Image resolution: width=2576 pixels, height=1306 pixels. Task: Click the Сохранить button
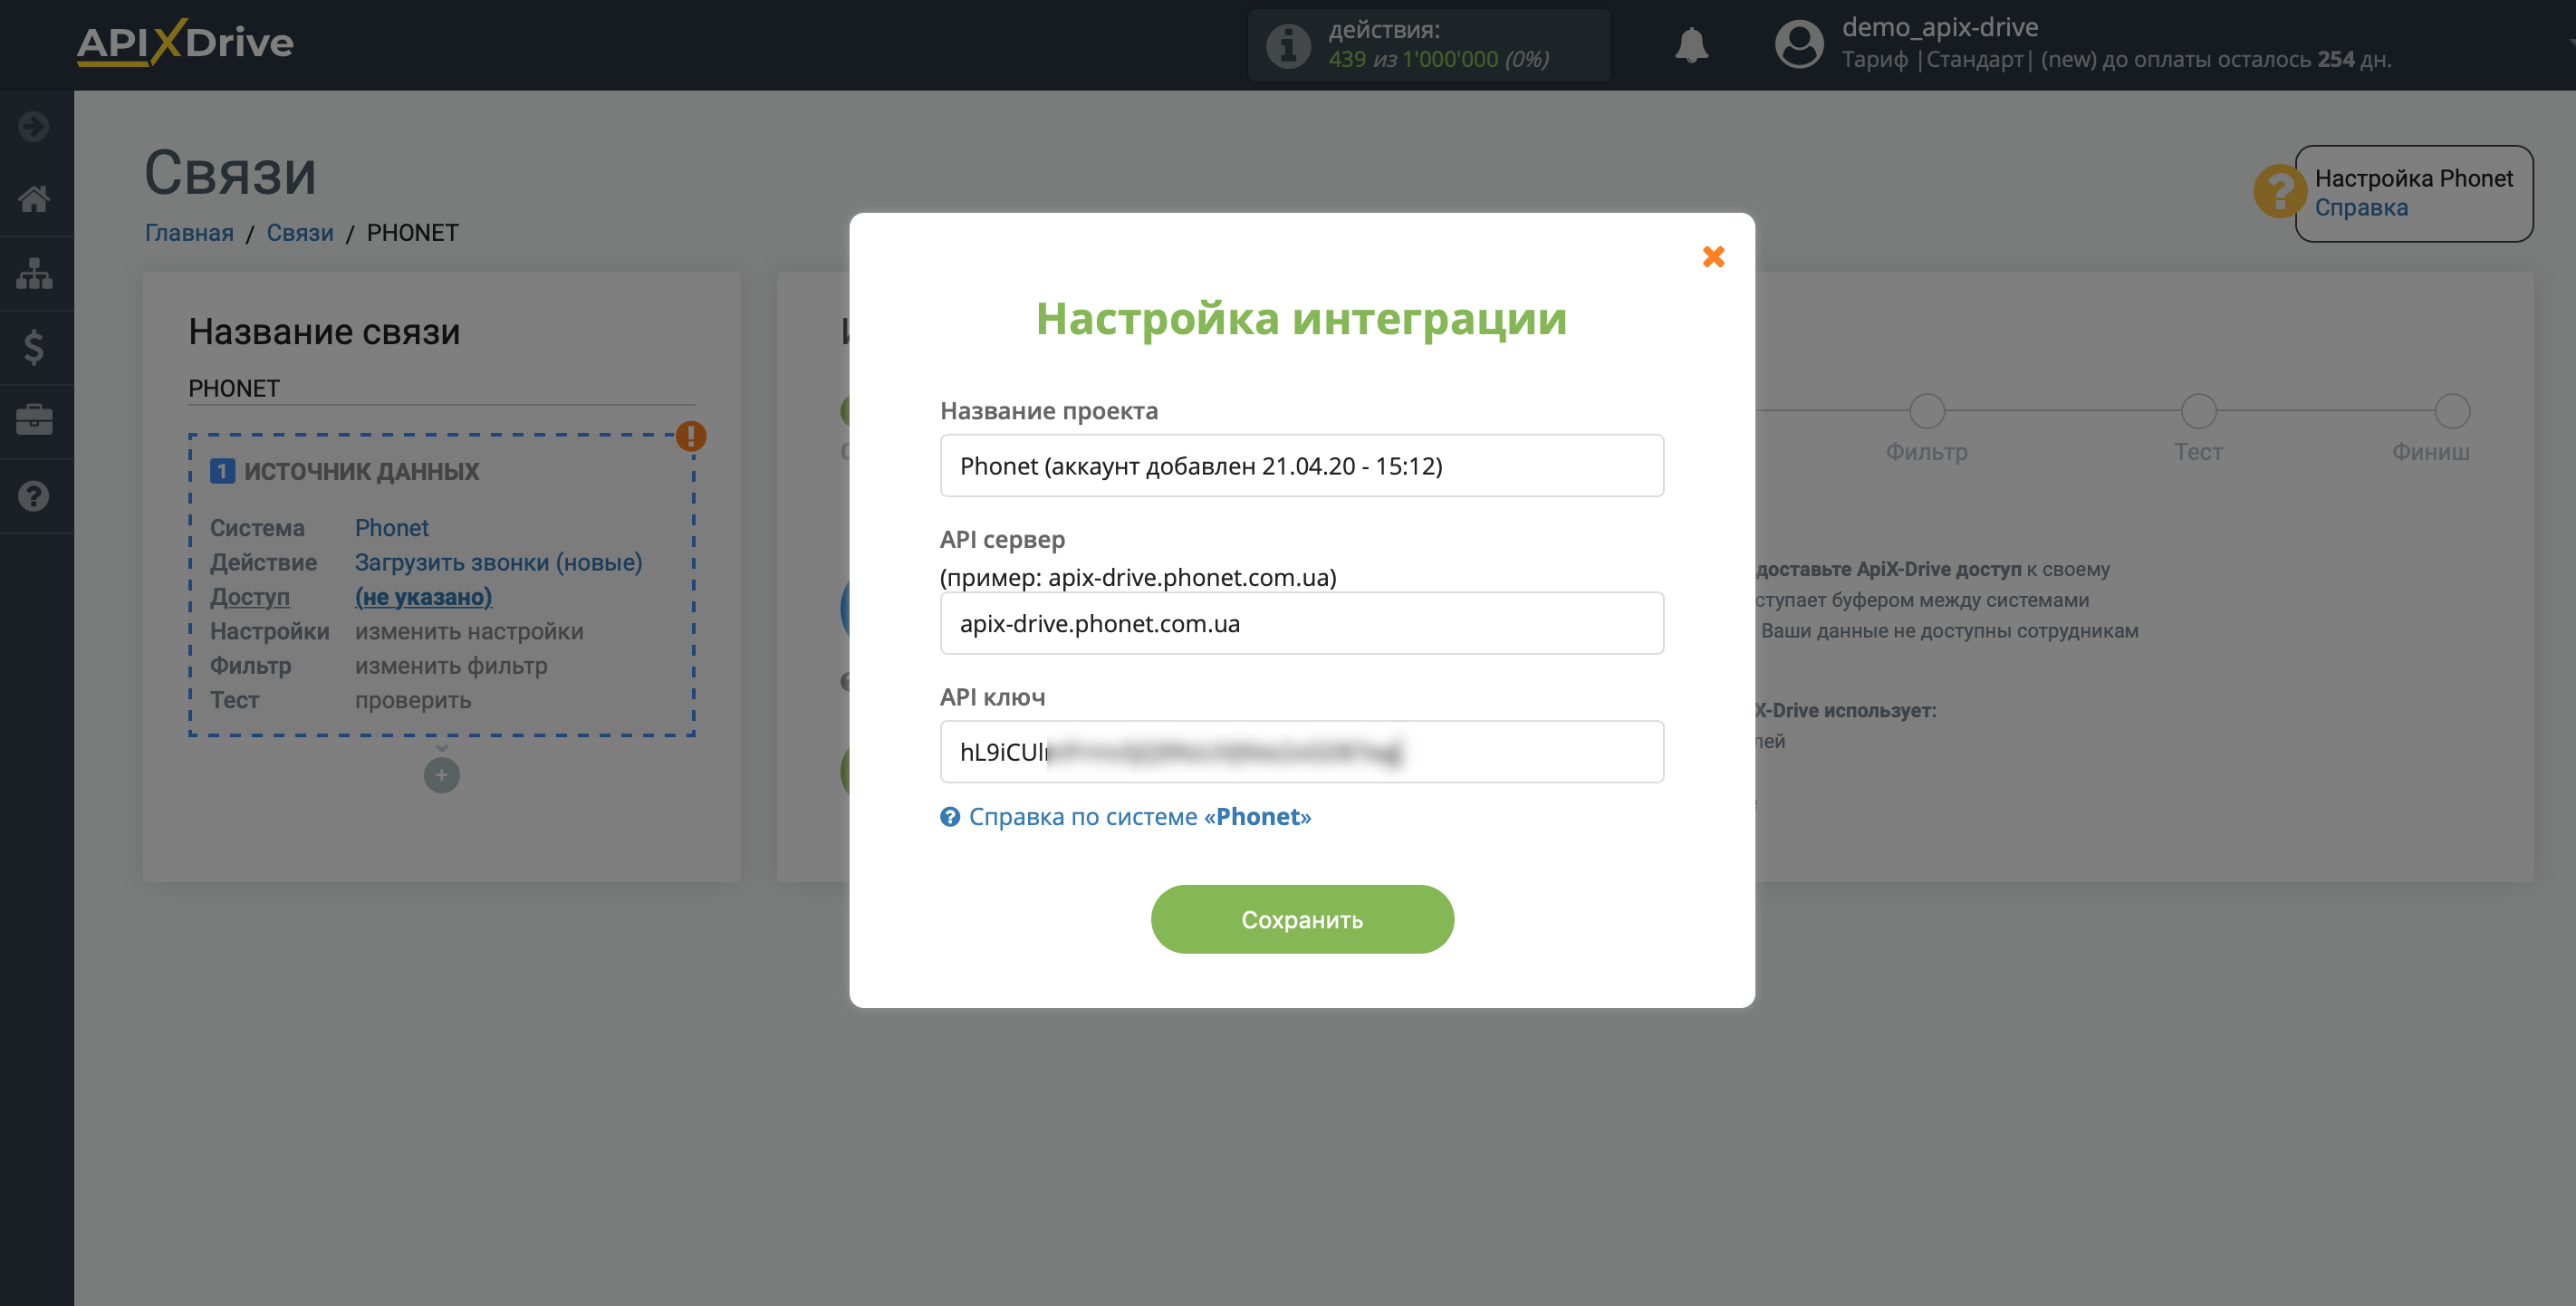click(1302, 919)
